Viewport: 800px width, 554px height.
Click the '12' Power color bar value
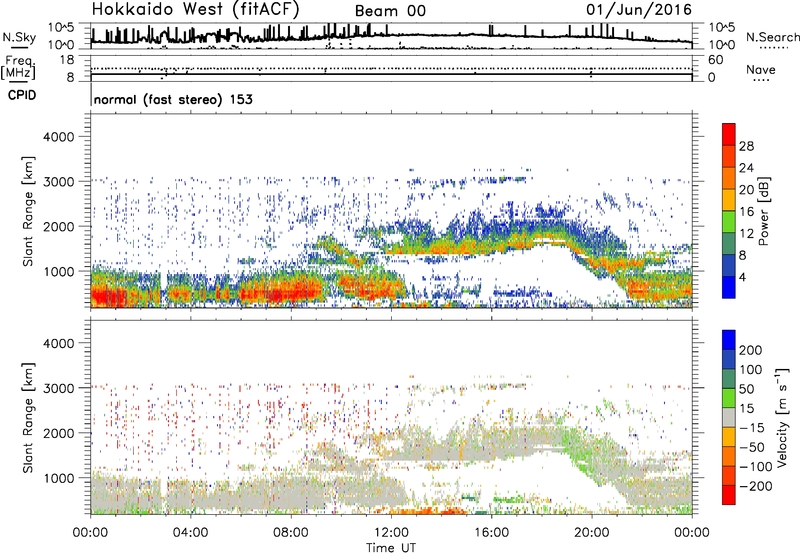(x=746, y=234)
